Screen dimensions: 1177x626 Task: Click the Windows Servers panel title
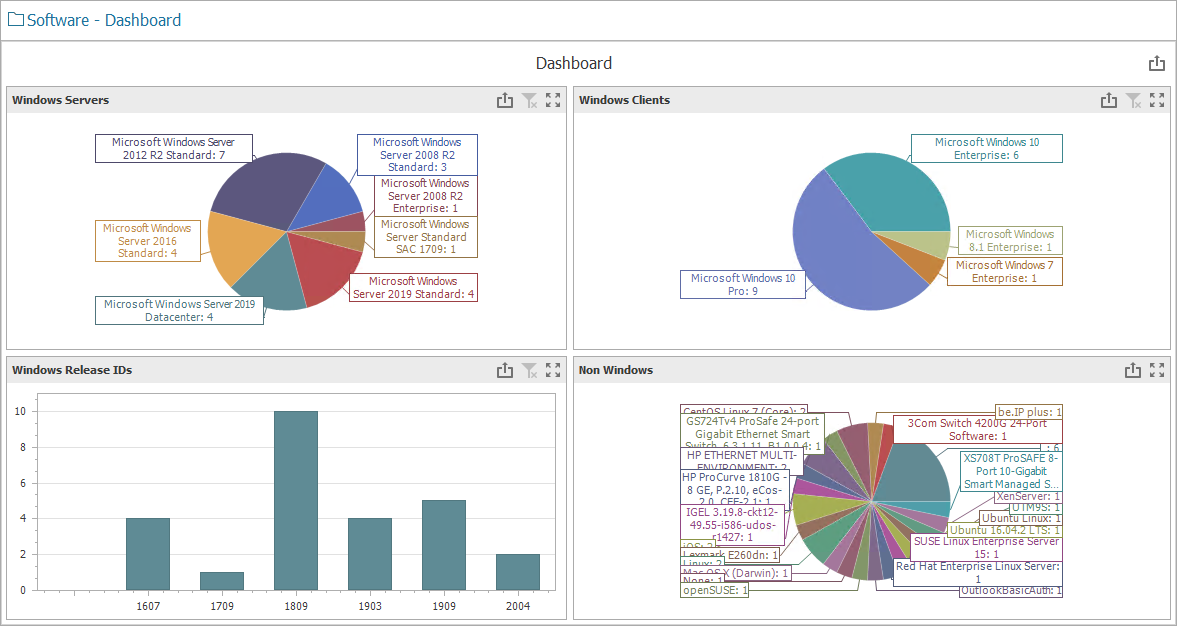point(61,100)
